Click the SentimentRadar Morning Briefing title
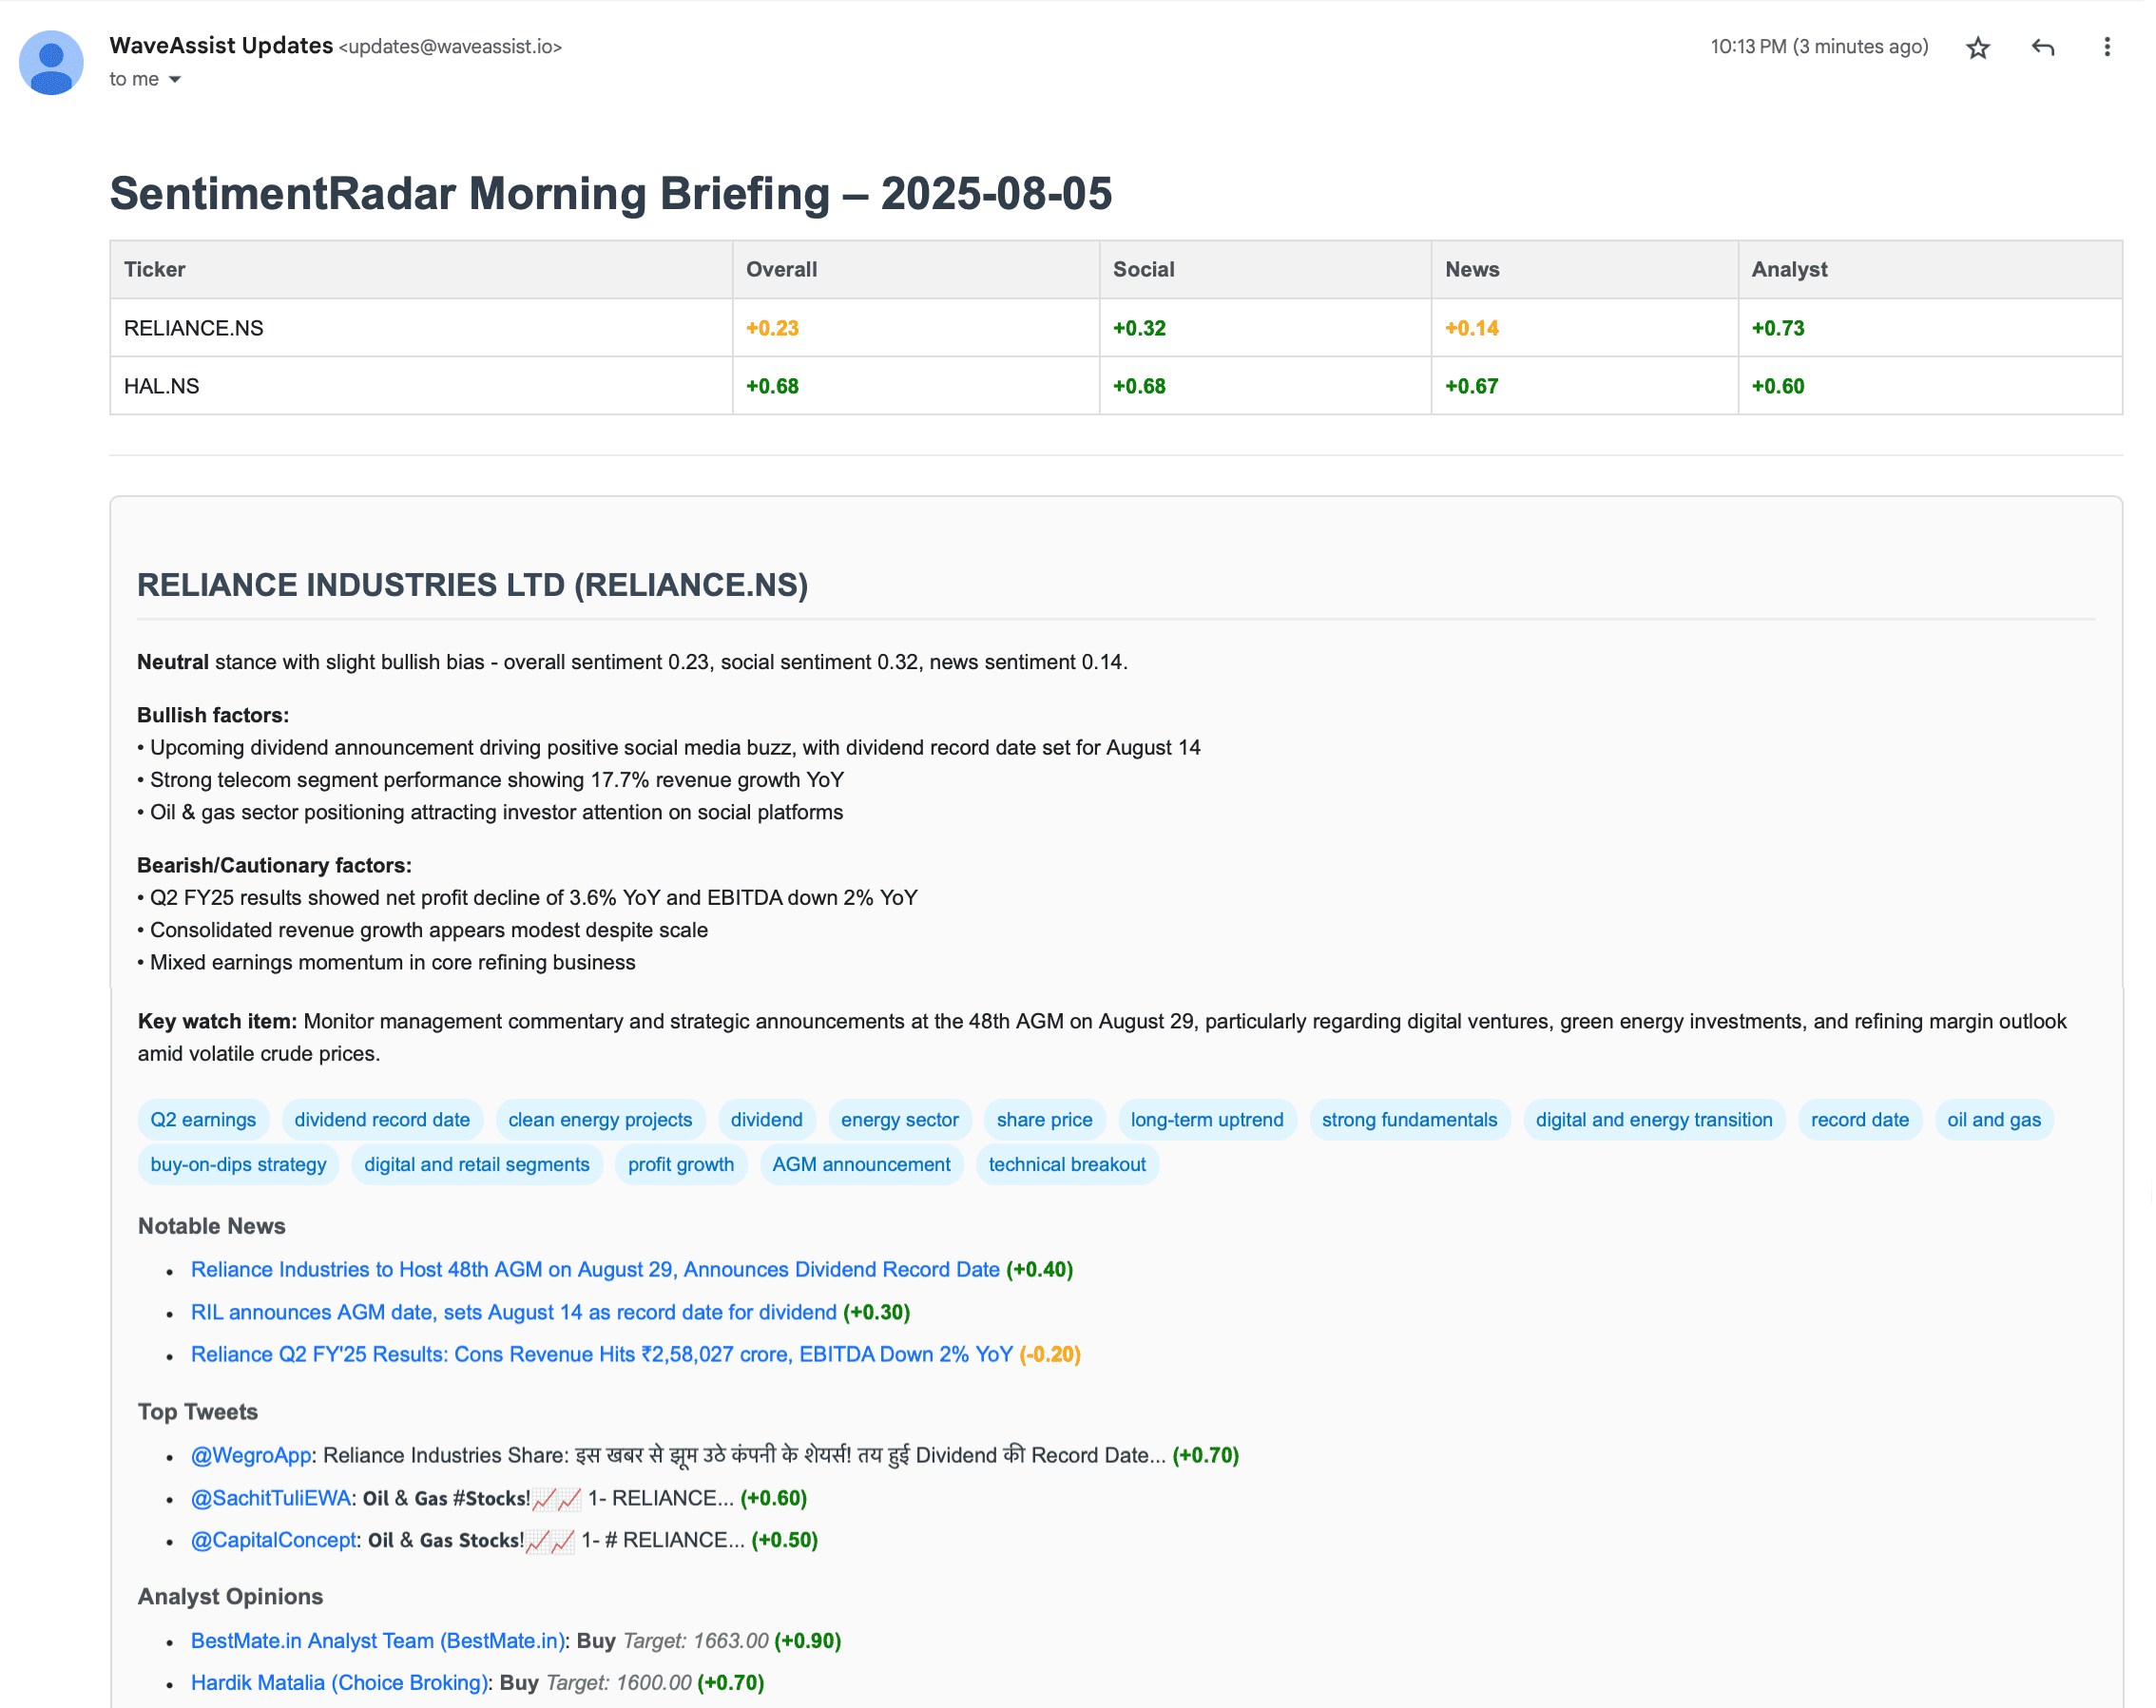The image size is (2156, 1708). [x=610, y=193]
